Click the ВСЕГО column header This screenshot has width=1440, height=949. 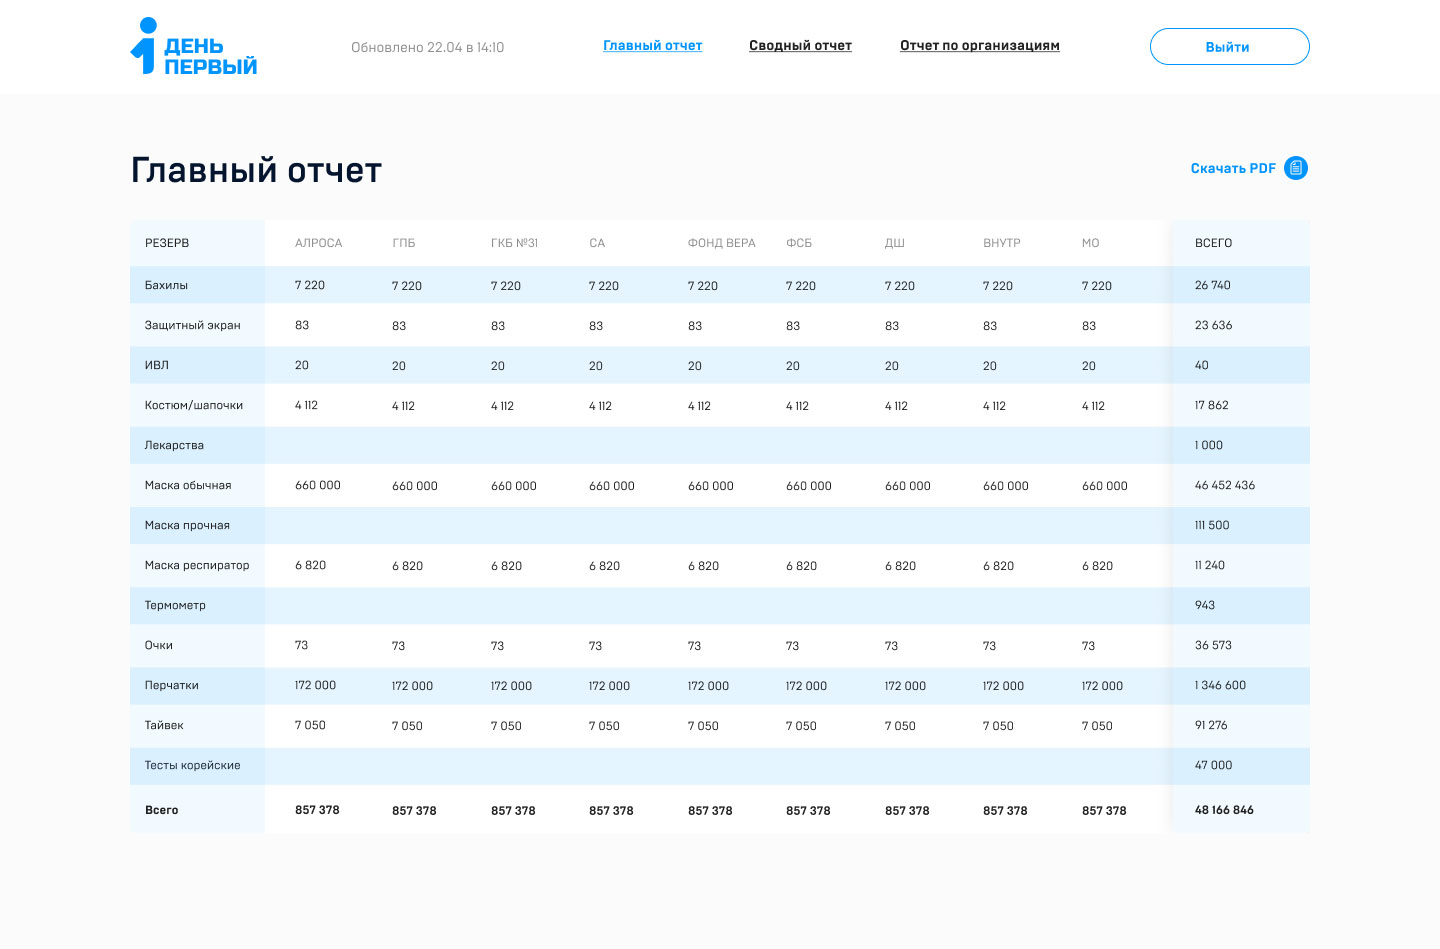(1213, 243)
